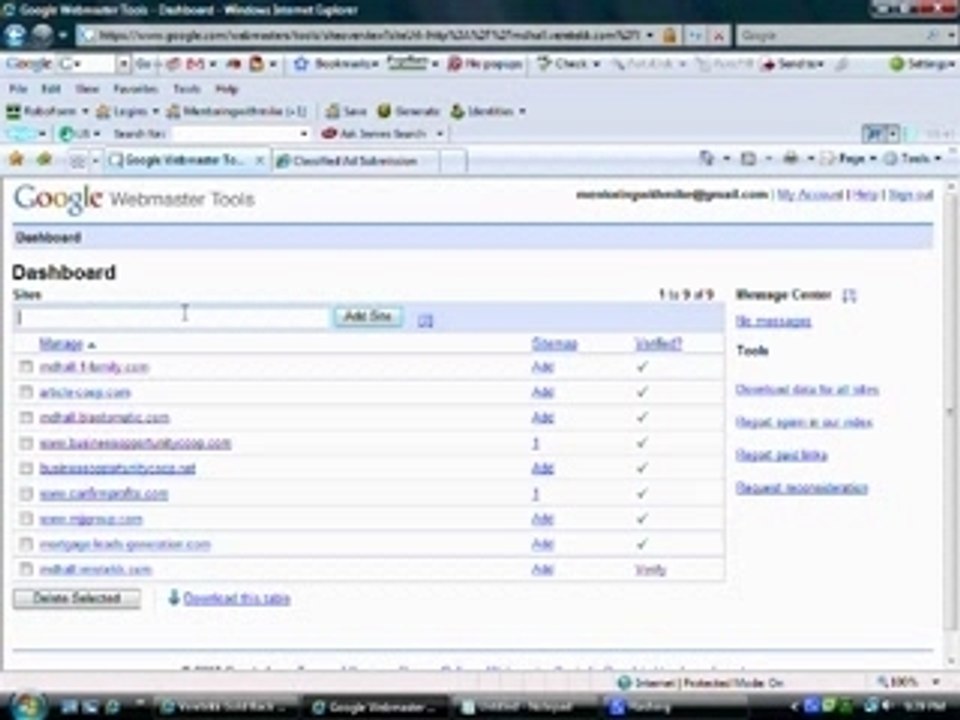Click the Feeds icon on command bar
The image size is (960, 720).
pos(748,159)
